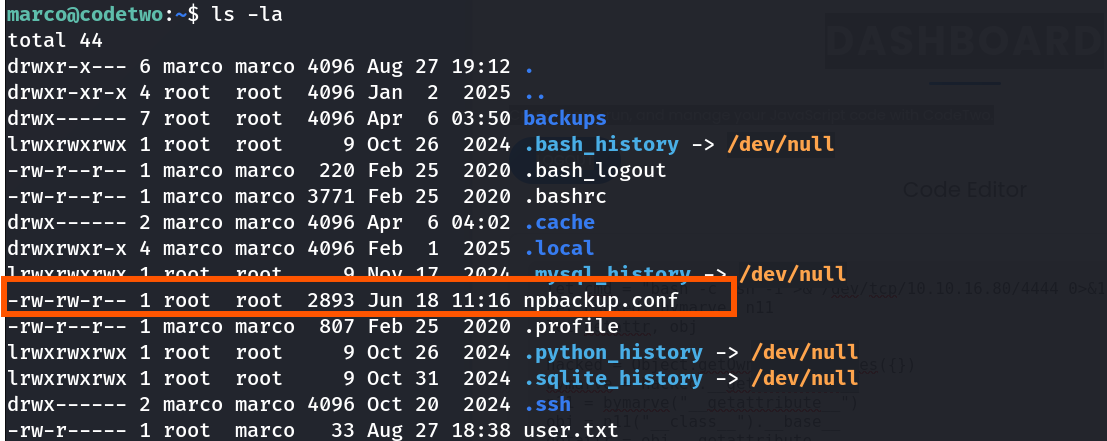Click permissions -rw-r----- on user.txt row
This screenshot has height=441, width=1107.
[67, 430]
